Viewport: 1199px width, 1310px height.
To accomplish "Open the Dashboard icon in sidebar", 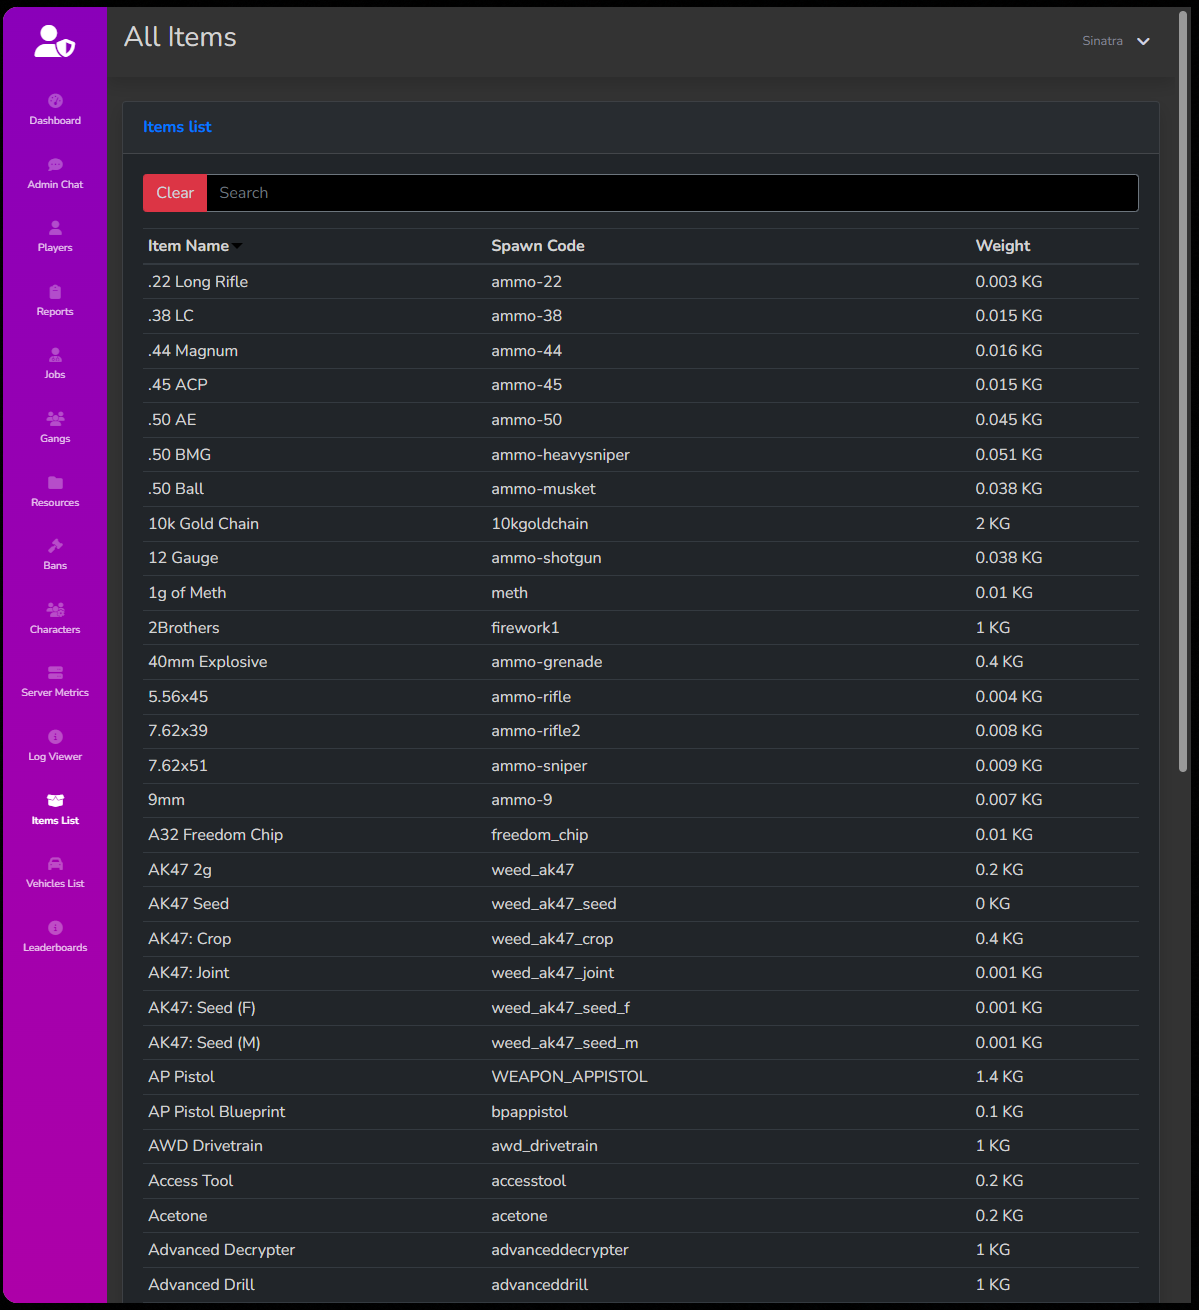I will 55,101.
